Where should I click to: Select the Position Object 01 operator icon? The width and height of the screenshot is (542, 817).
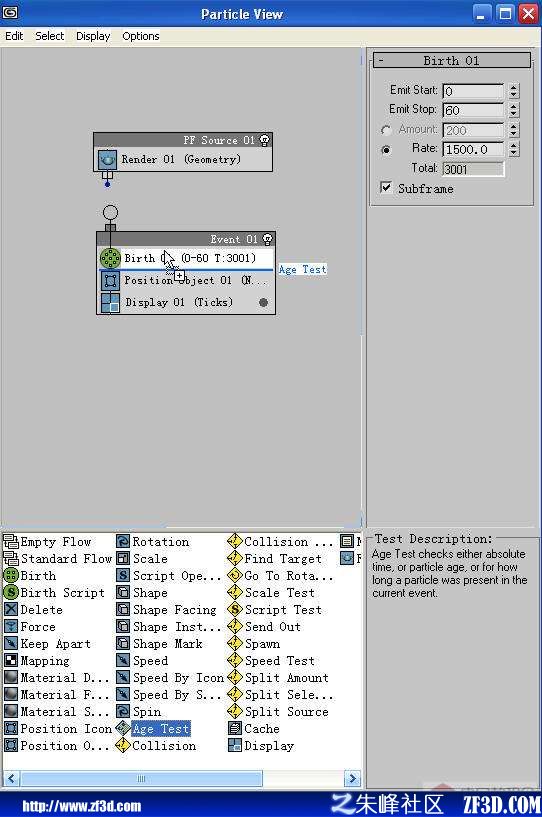110,280
